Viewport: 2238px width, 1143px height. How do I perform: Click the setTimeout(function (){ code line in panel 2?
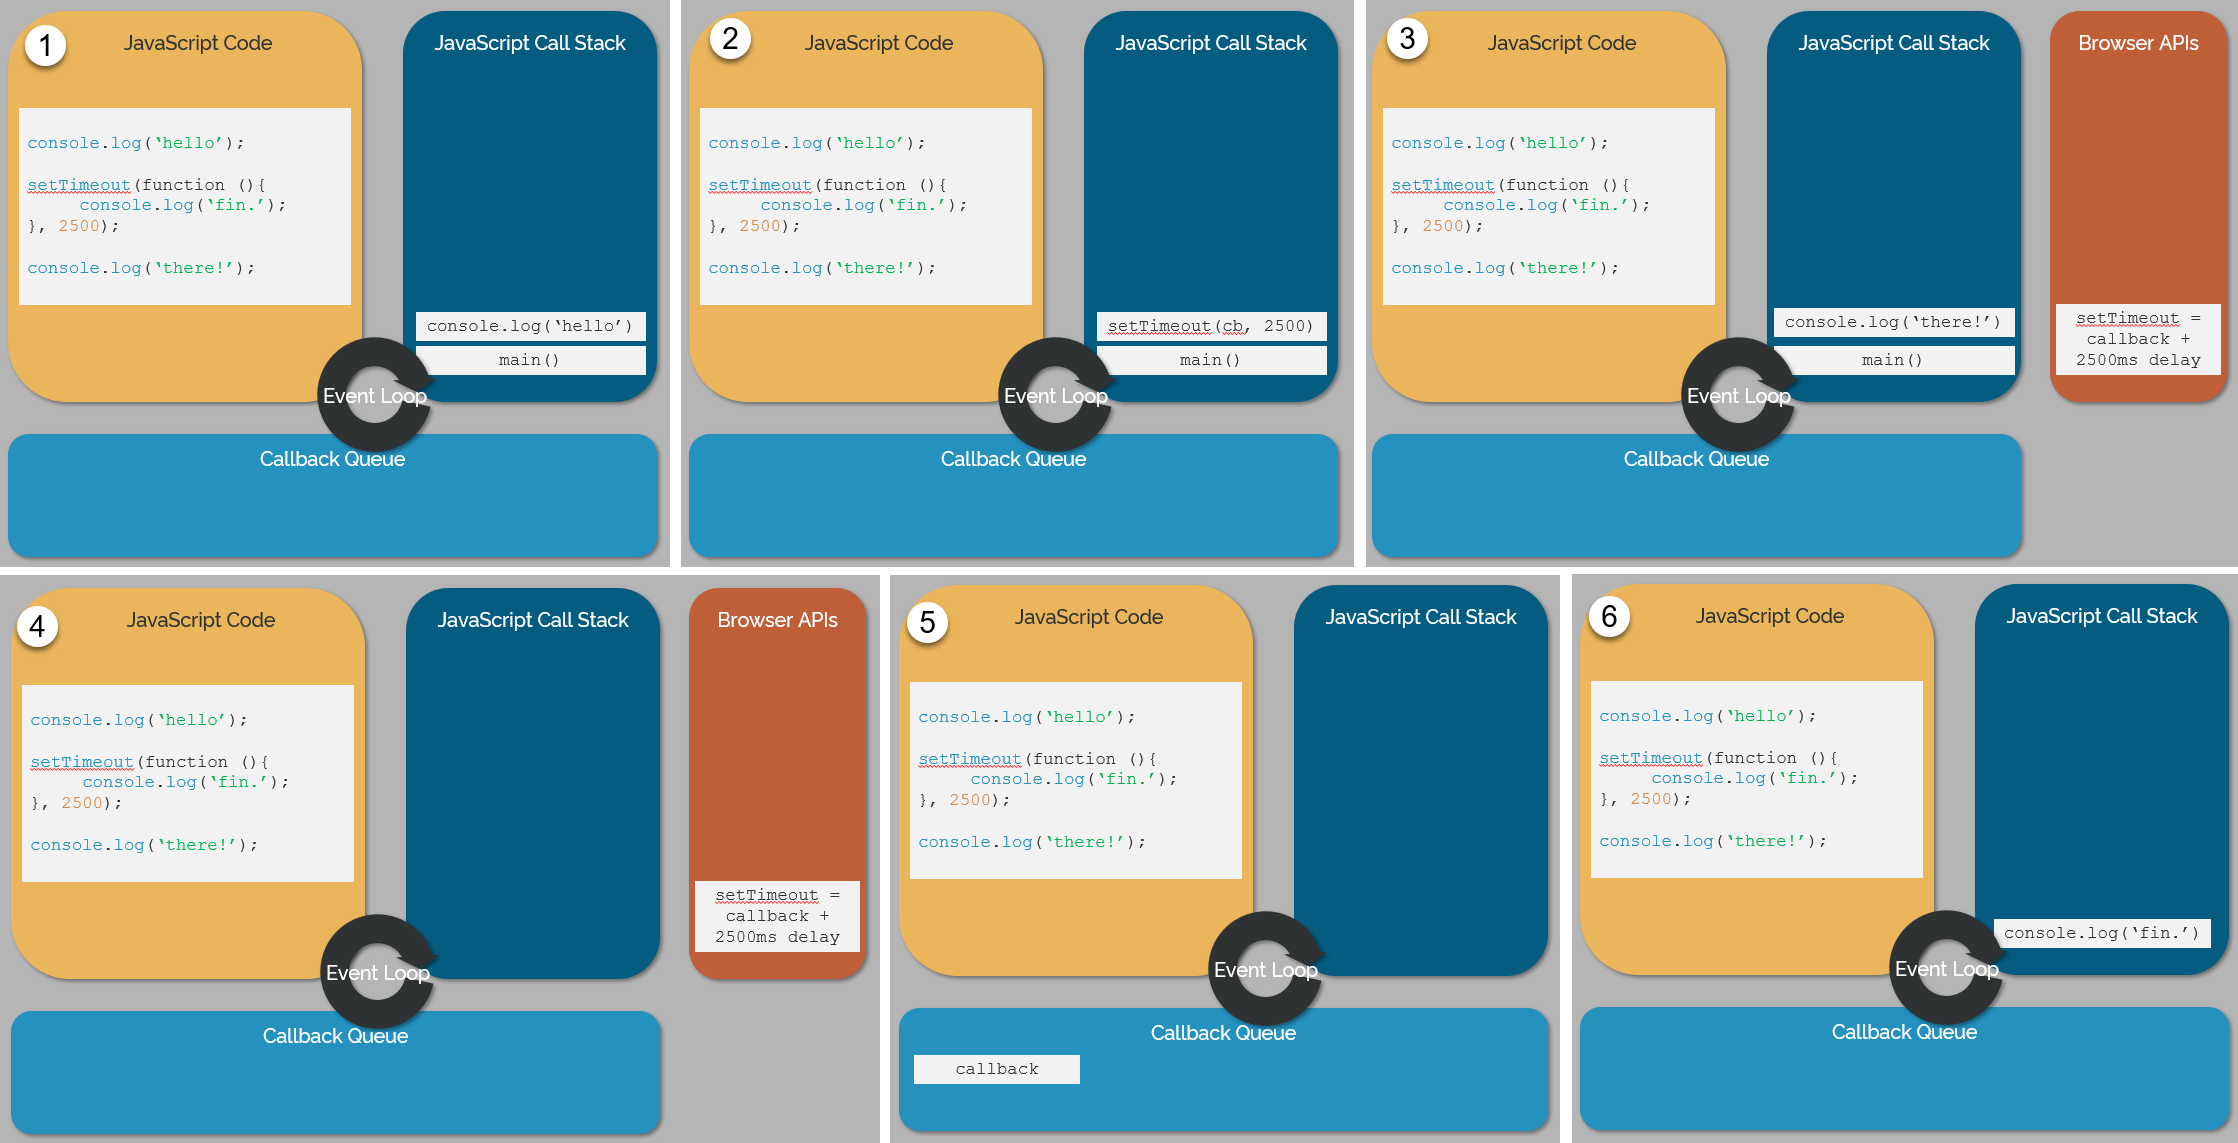828,185
